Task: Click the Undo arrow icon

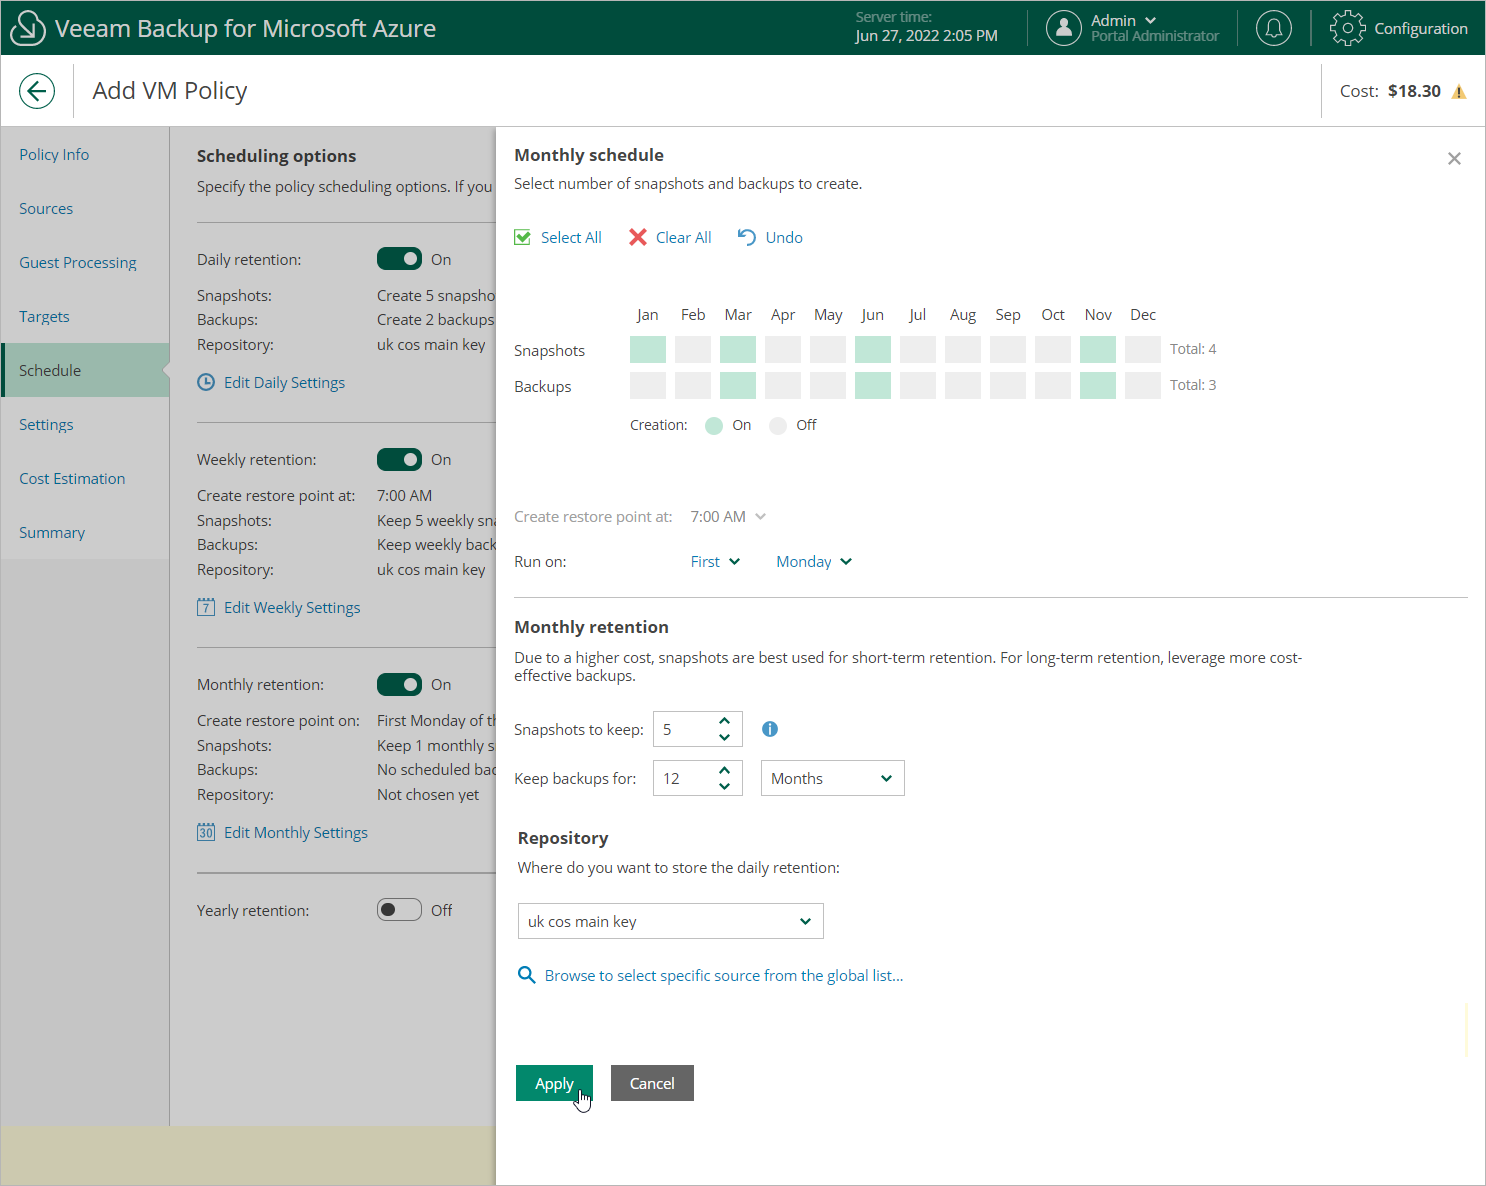Action: (x=746, y=237)
